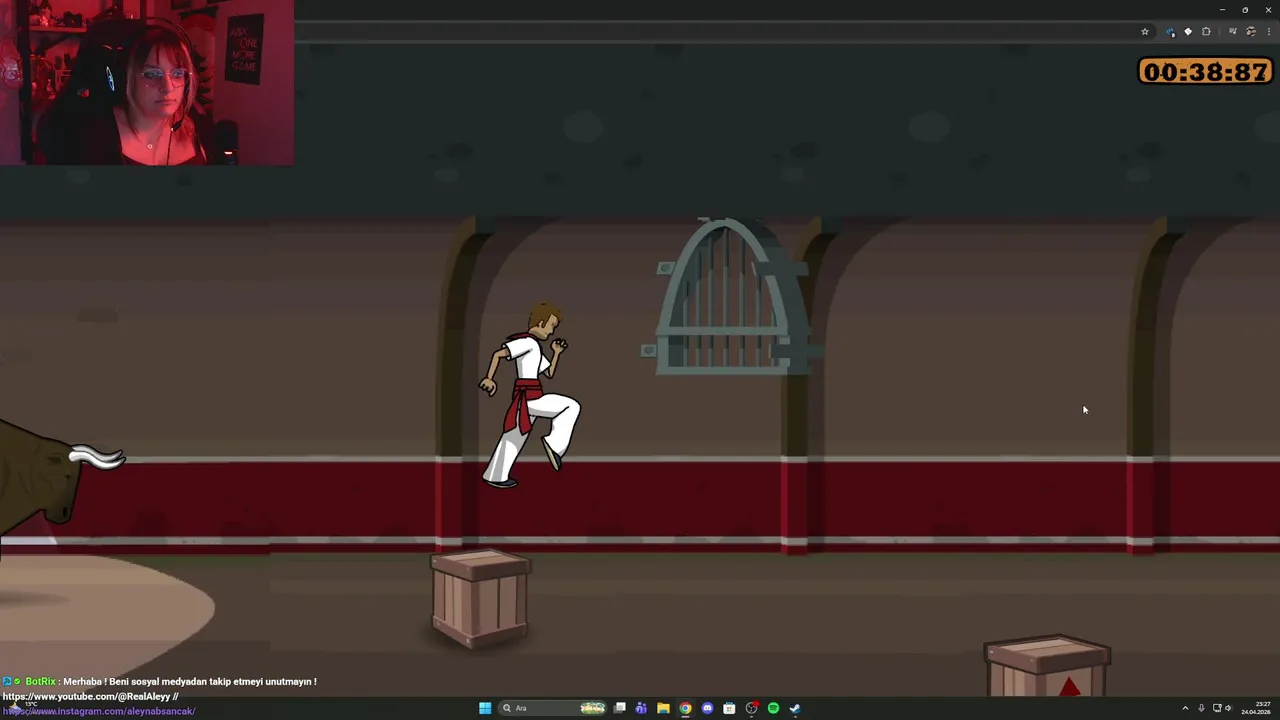Image resolution: width=1280 pixels, height=720 pixels.
Task: Open Discord from the taskbar
Action: (707, 708)
